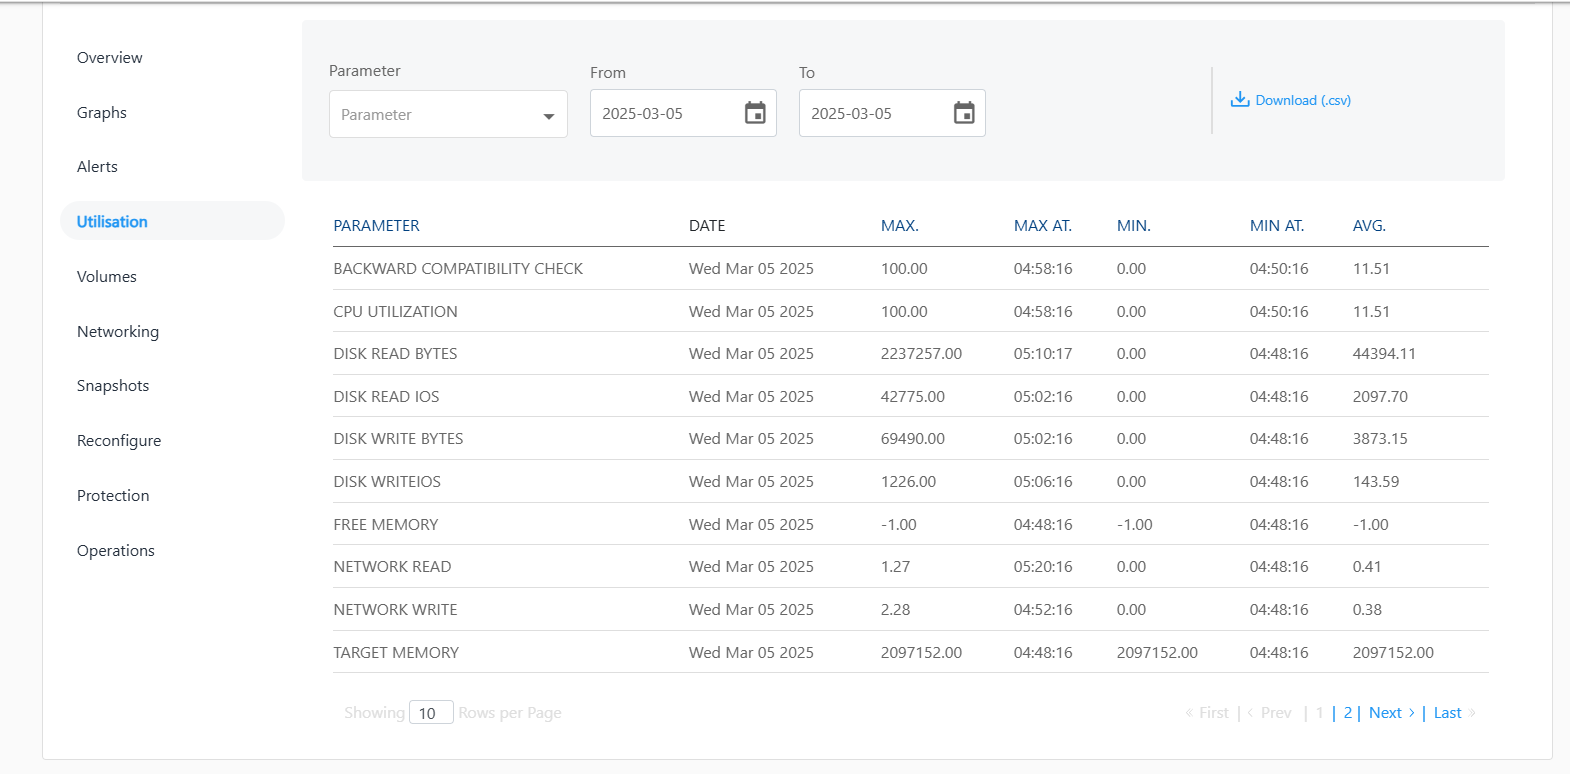
Task: Open the To date calendar icon
Action: click(964, 113)
